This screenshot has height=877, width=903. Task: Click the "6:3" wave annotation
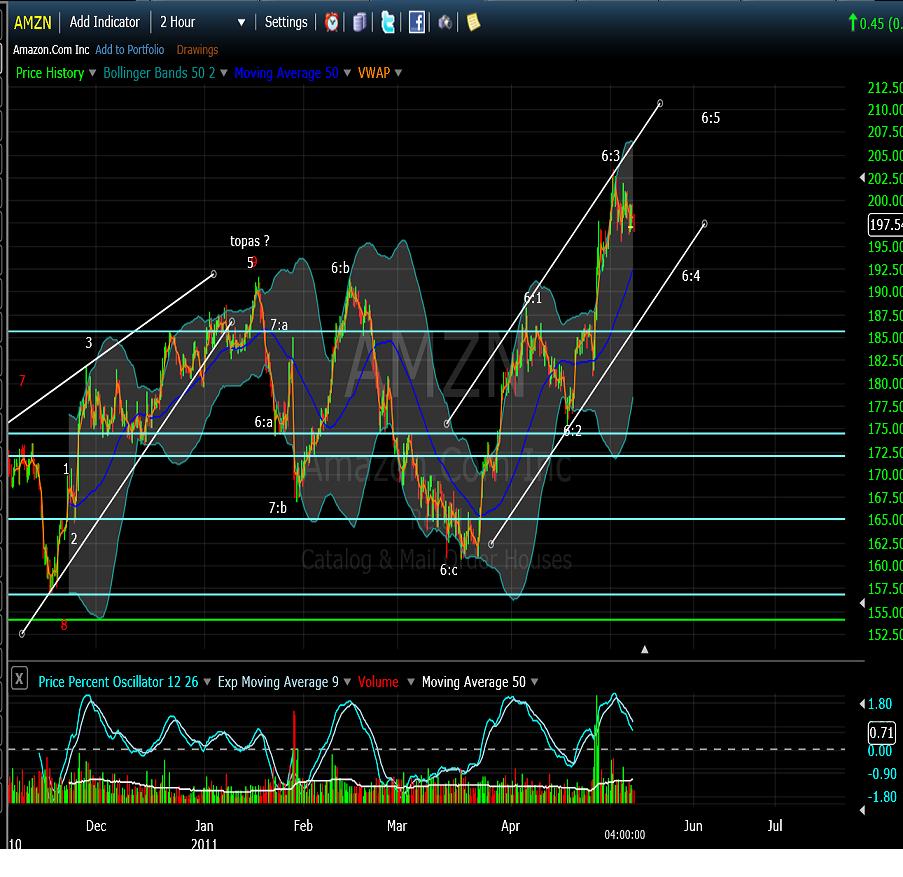(610, 155)
